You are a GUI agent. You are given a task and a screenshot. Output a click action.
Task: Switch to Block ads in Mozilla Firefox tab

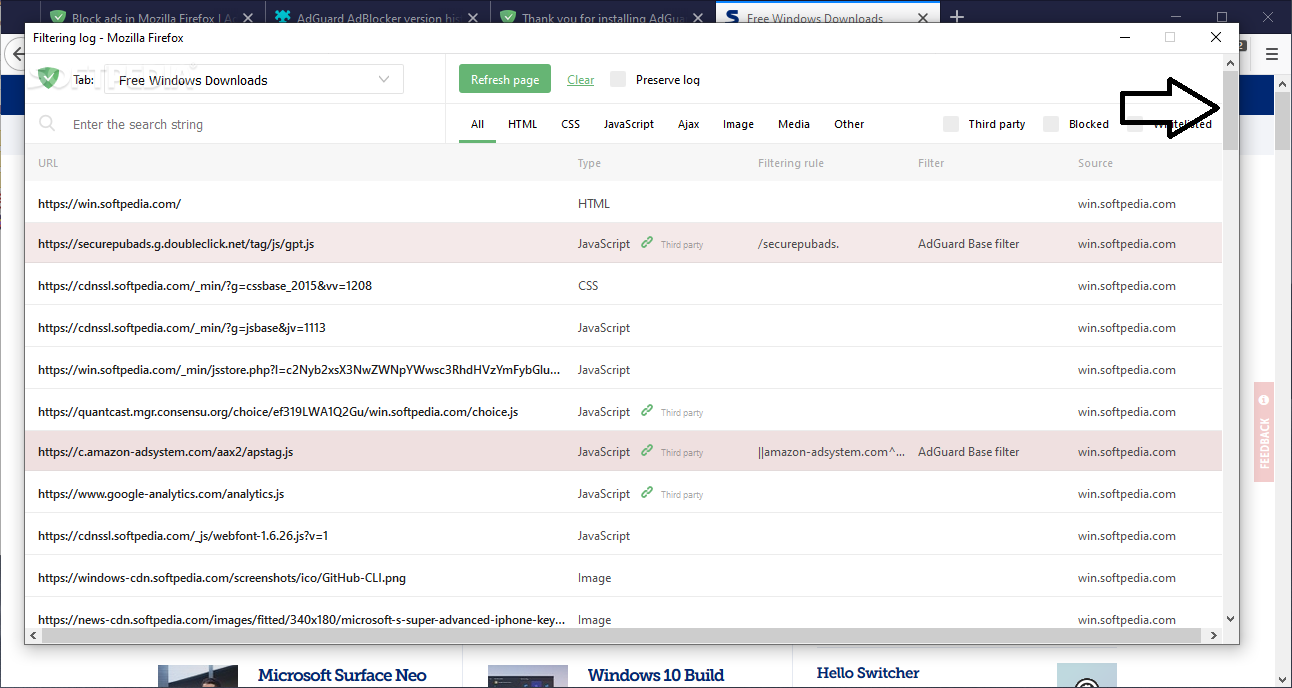point(152,18)
